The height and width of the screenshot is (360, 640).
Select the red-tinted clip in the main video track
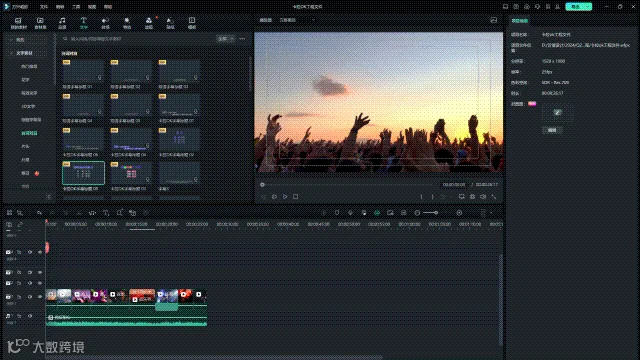point(142,296)
